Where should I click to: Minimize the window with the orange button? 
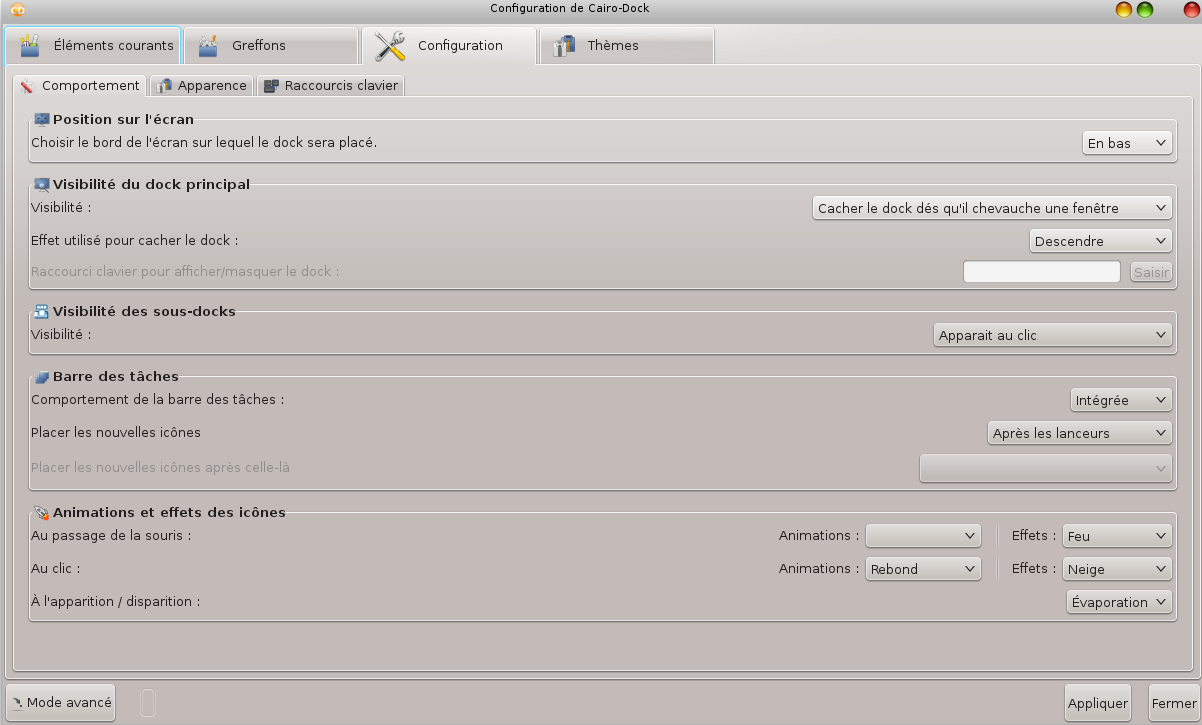1124,9
